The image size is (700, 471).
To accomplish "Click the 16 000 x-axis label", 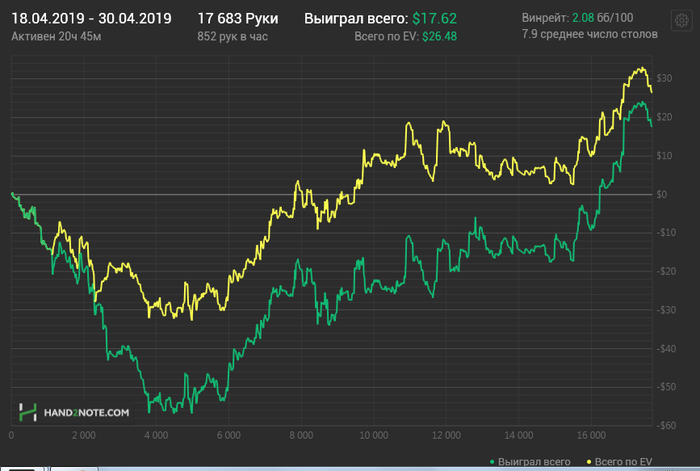I will [x=591, y=435].
